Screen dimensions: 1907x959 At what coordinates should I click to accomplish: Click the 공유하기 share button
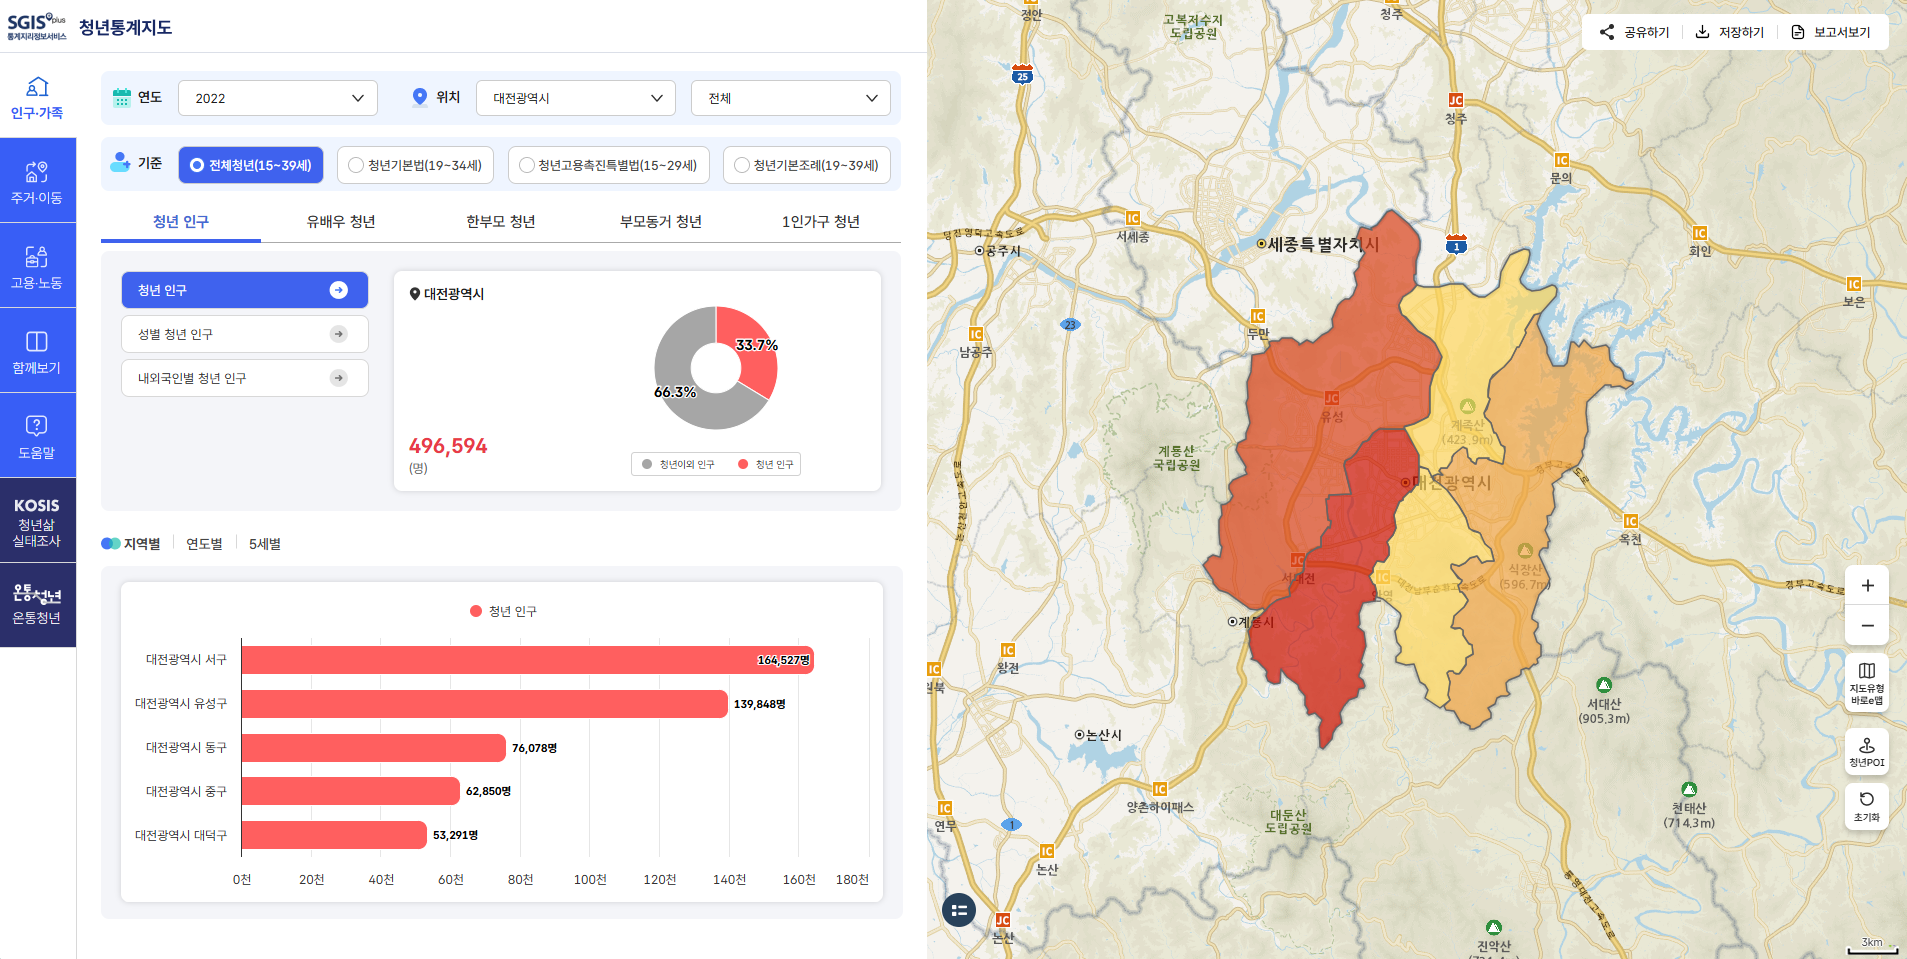[1634, 32]
